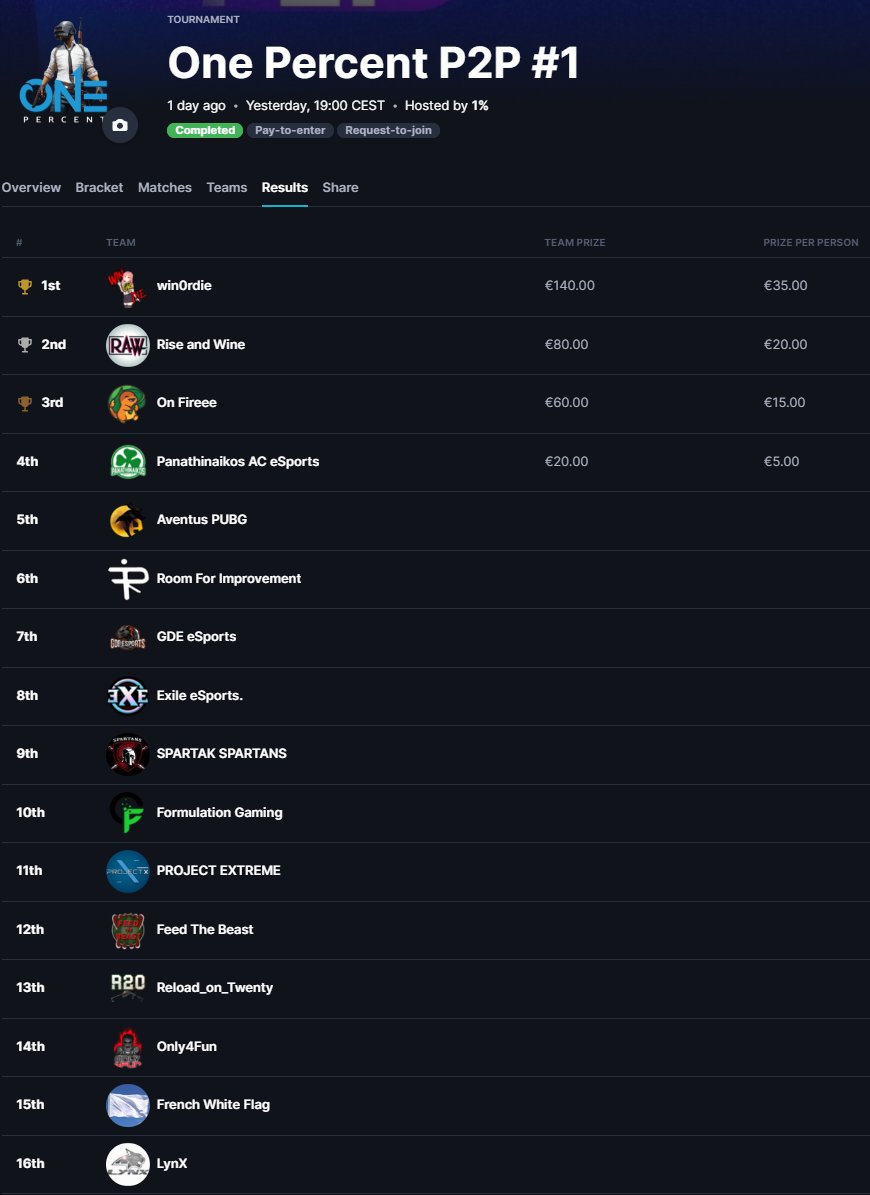
Task: Click the Panathinaikos AC eSports crest icon
Action: (x=127, y=462)
